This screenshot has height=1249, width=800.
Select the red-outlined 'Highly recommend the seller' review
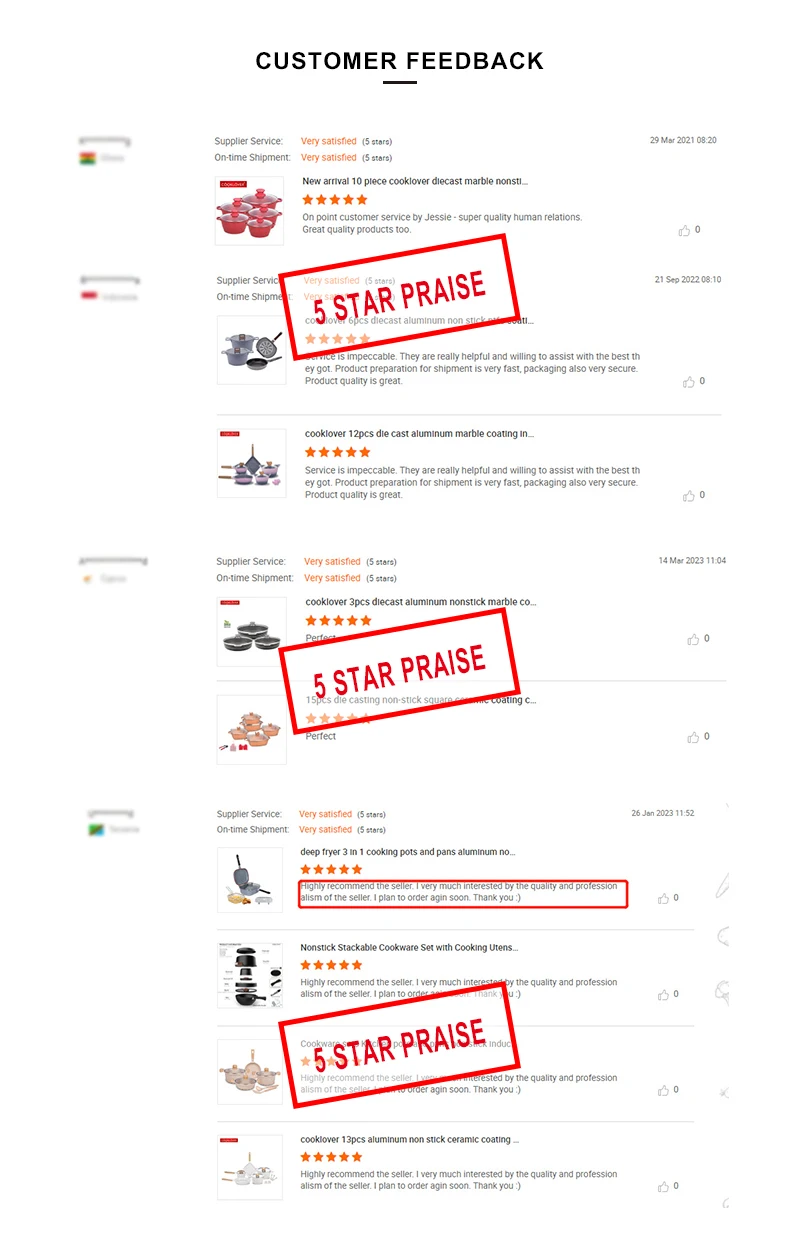click(x=463, y=893)
